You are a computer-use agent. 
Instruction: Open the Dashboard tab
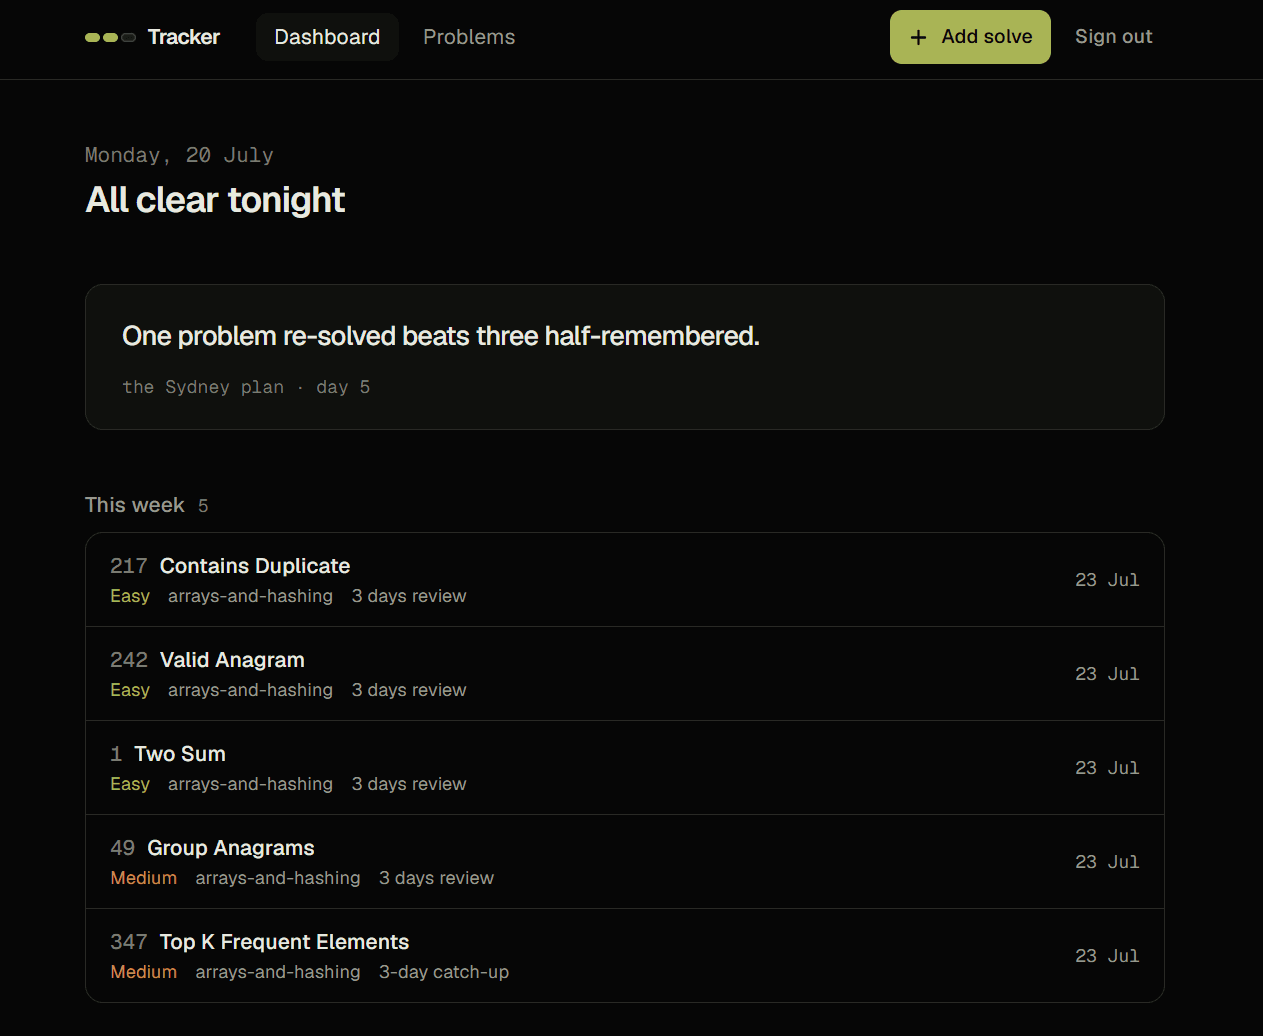pyautogui.click(x=327, y=37)
